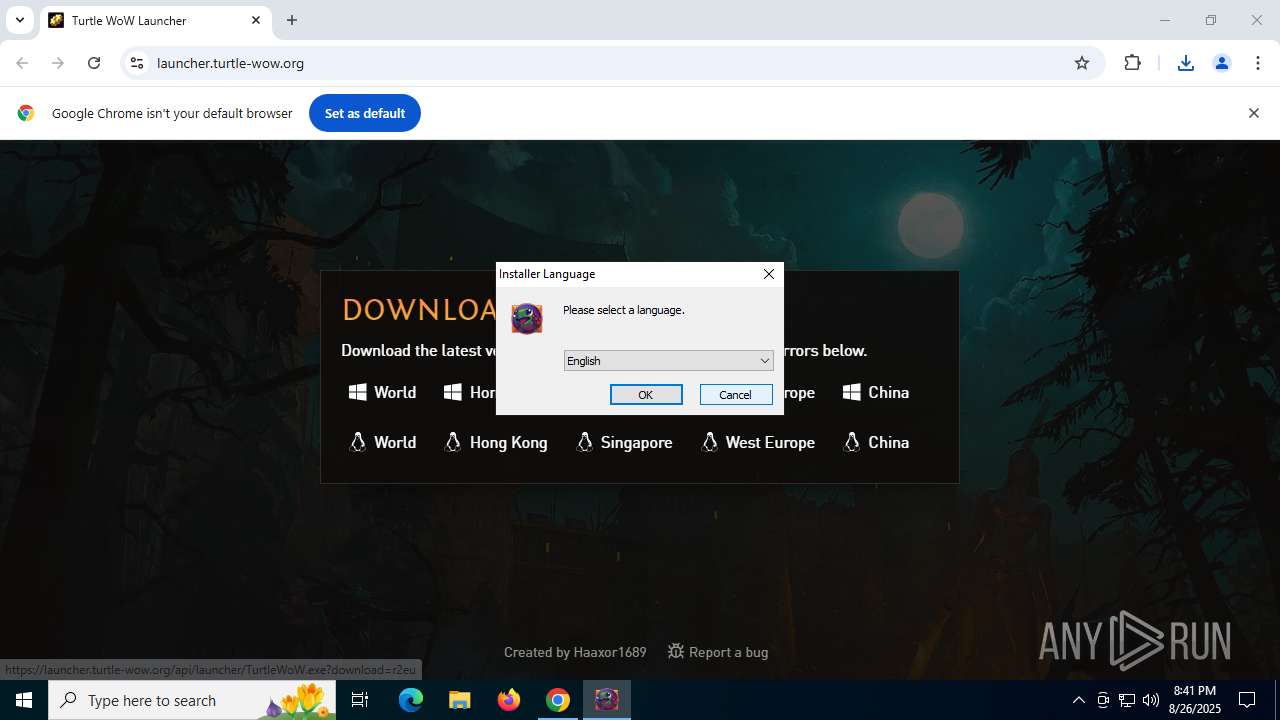Dismiss the default browser infobar
This screenshot has height=720, width=1280.
(x=1253, y=113)
